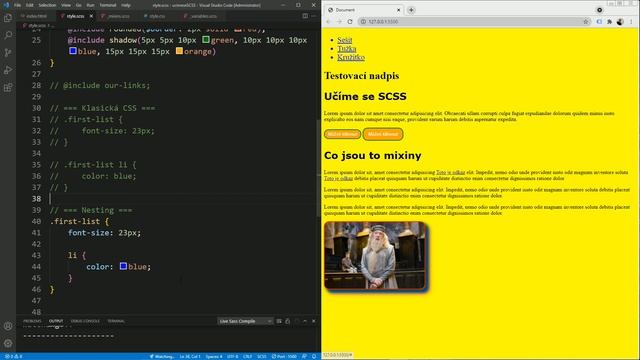Screen dimensions: 640x360
Task: Click blue color swatch on line 25
Action: point(73,51)
